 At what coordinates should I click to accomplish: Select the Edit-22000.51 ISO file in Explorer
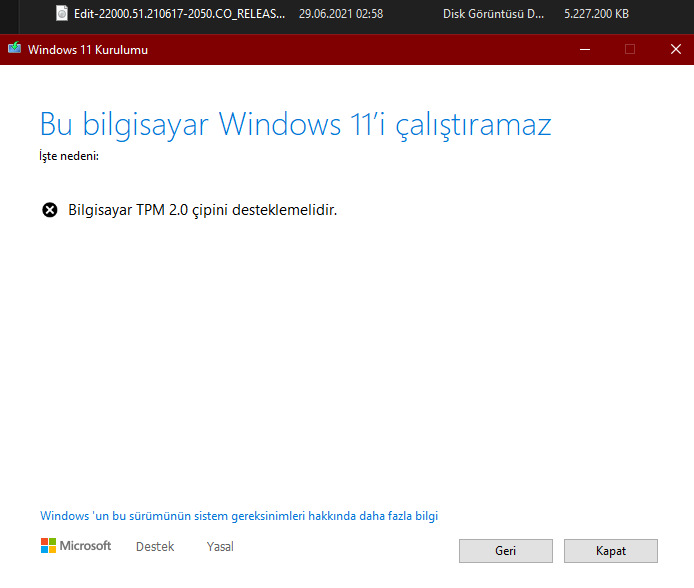[179, 14]
